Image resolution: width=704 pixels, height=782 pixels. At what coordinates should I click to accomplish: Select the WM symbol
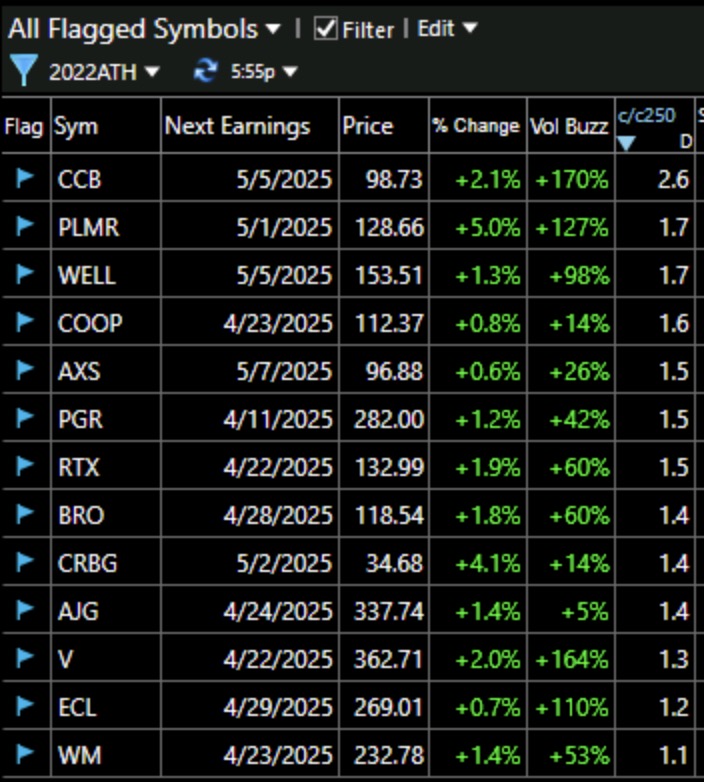80,755
